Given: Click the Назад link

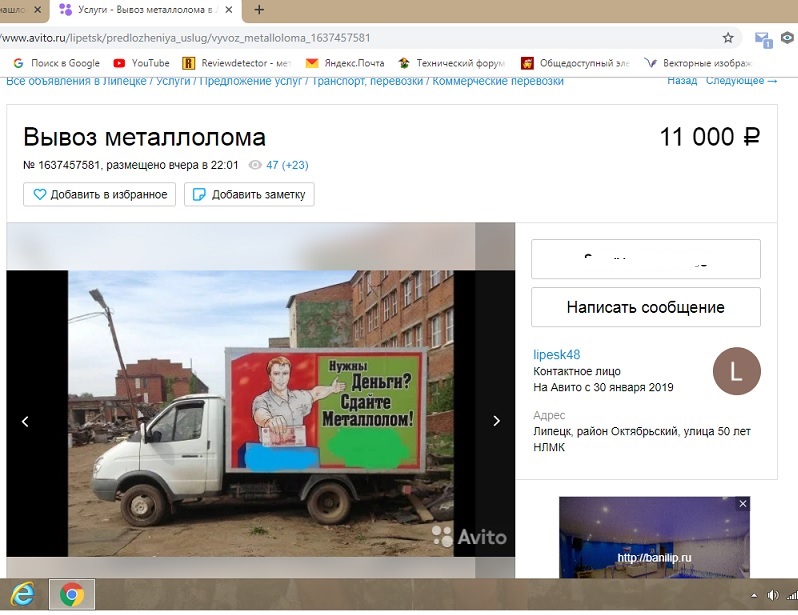Looking at the screenshot, I should 682,81.
